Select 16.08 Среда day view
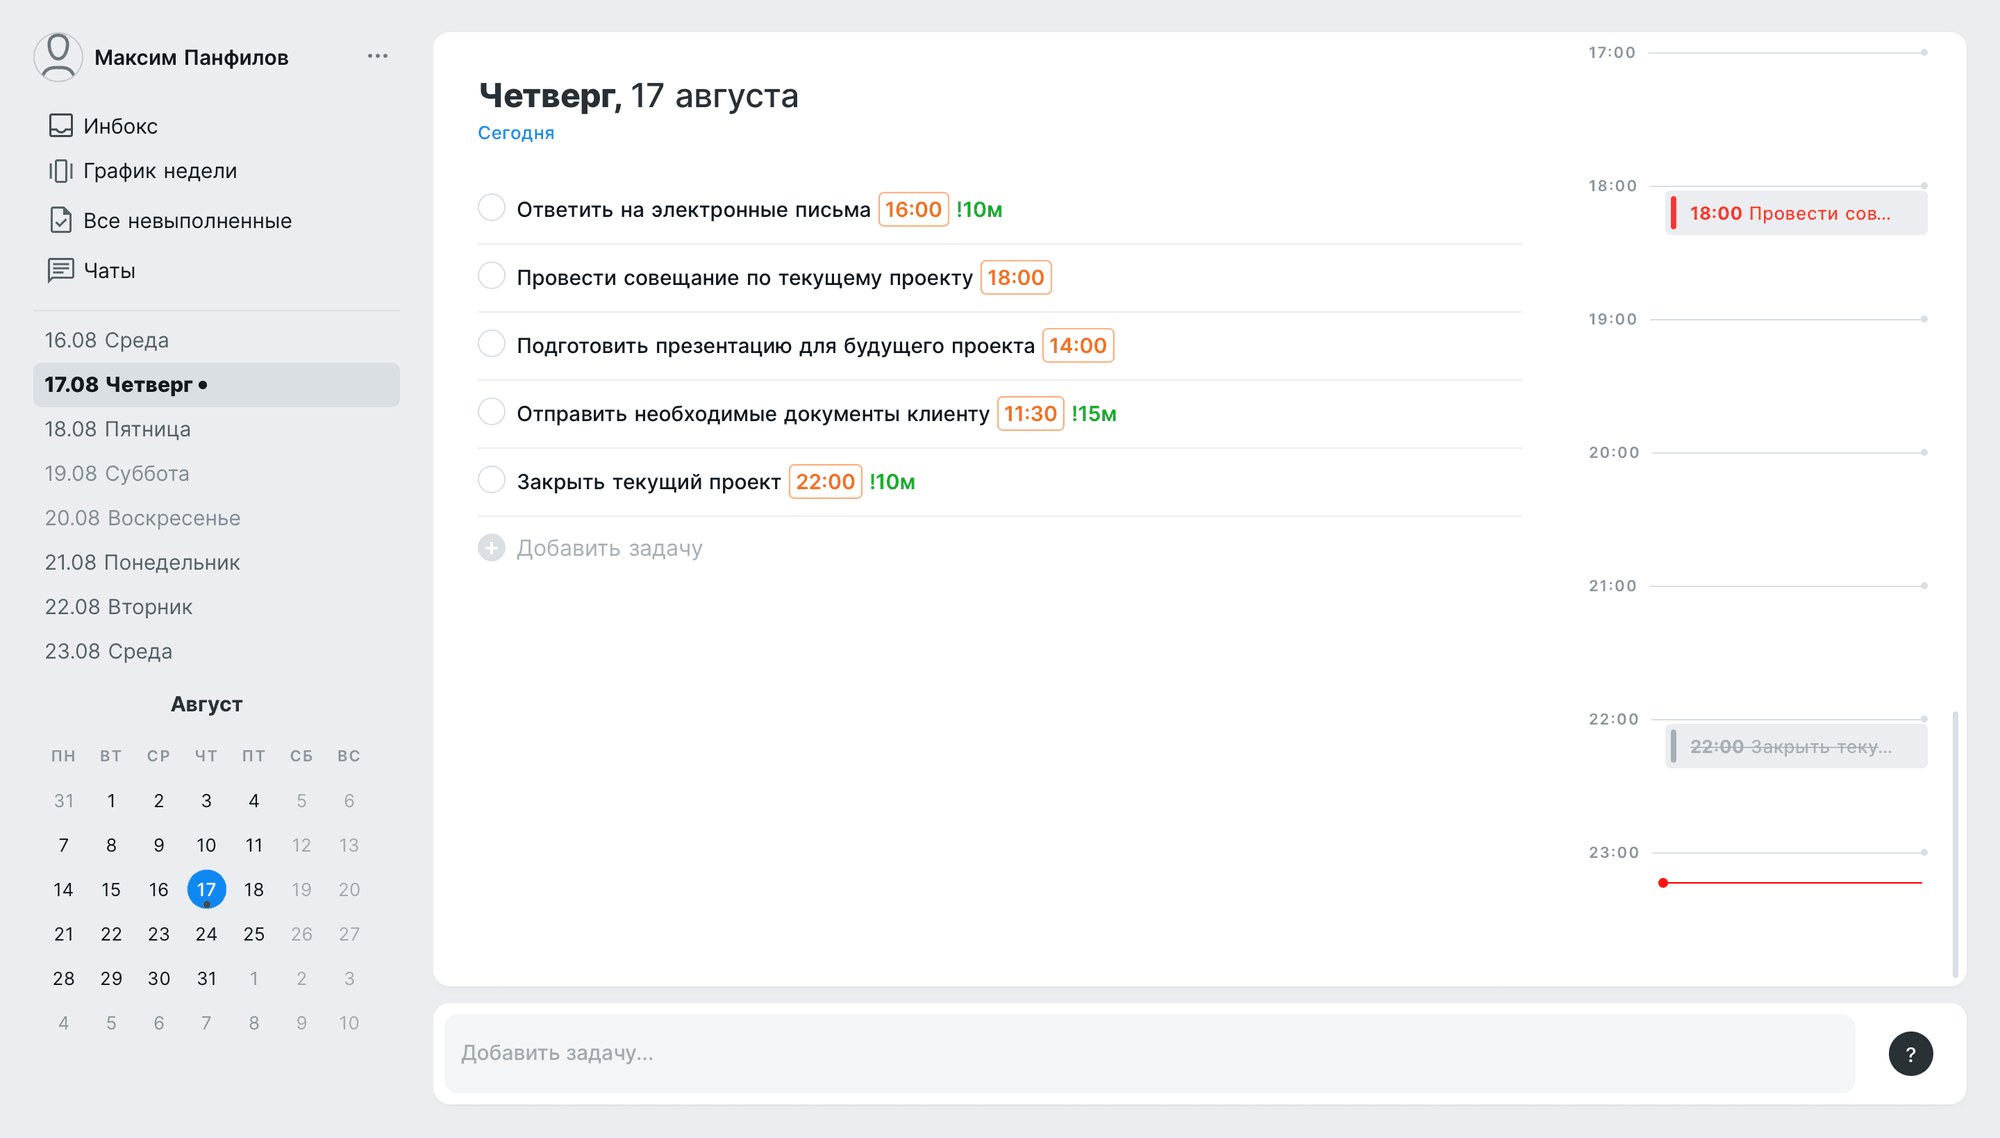 pyautogui.click(x=106, y=340)
